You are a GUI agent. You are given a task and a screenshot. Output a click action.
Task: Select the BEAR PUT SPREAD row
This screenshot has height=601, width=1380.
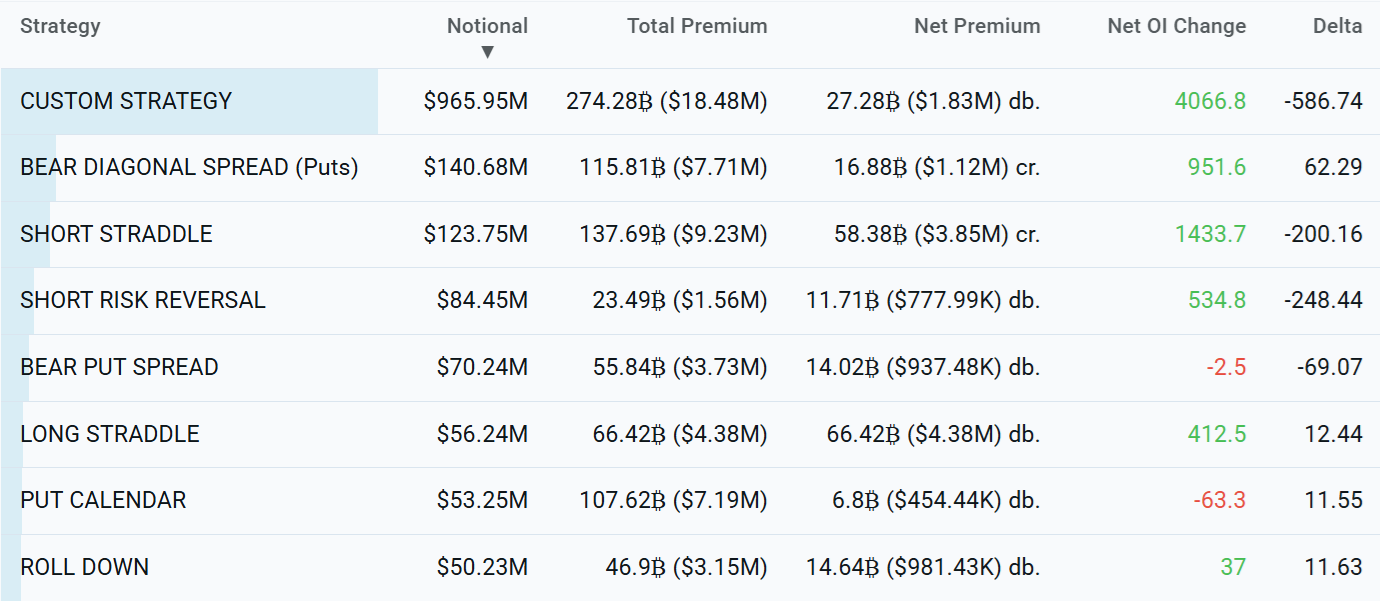(119, 367)
